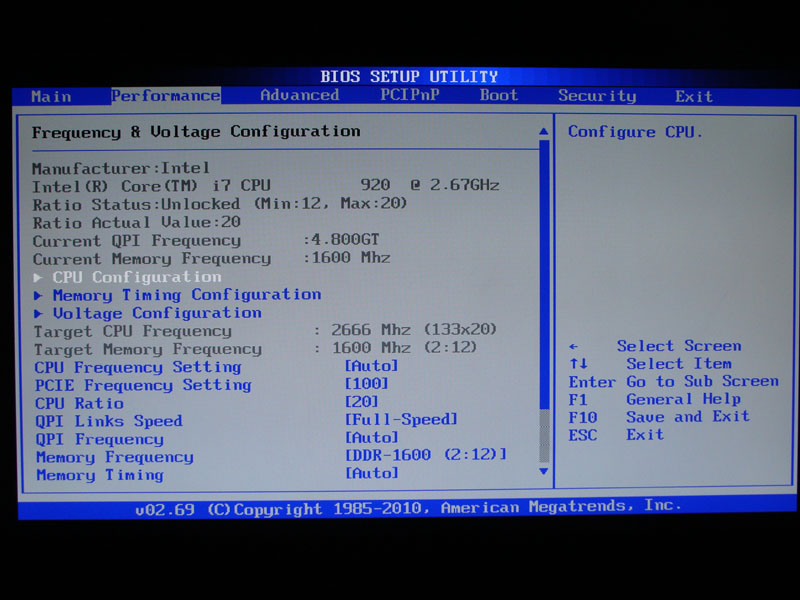Select the Memory Frequency label
This screenshot has height=600, width=800.
[115, 457]
